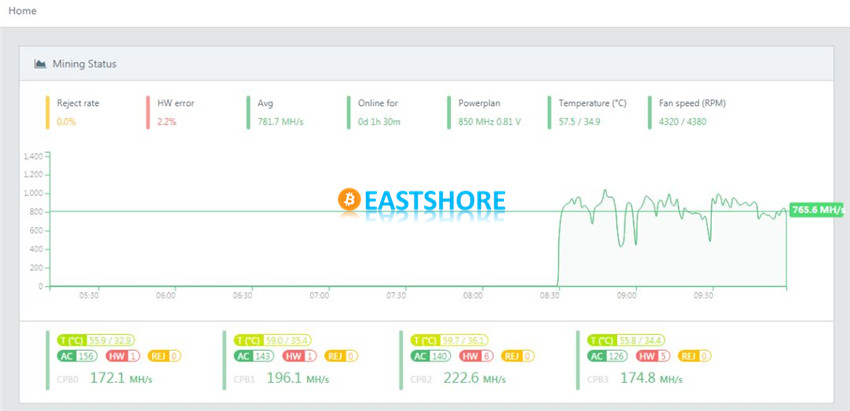Click the Mining Status chart icon

click(x=40, y=64)
